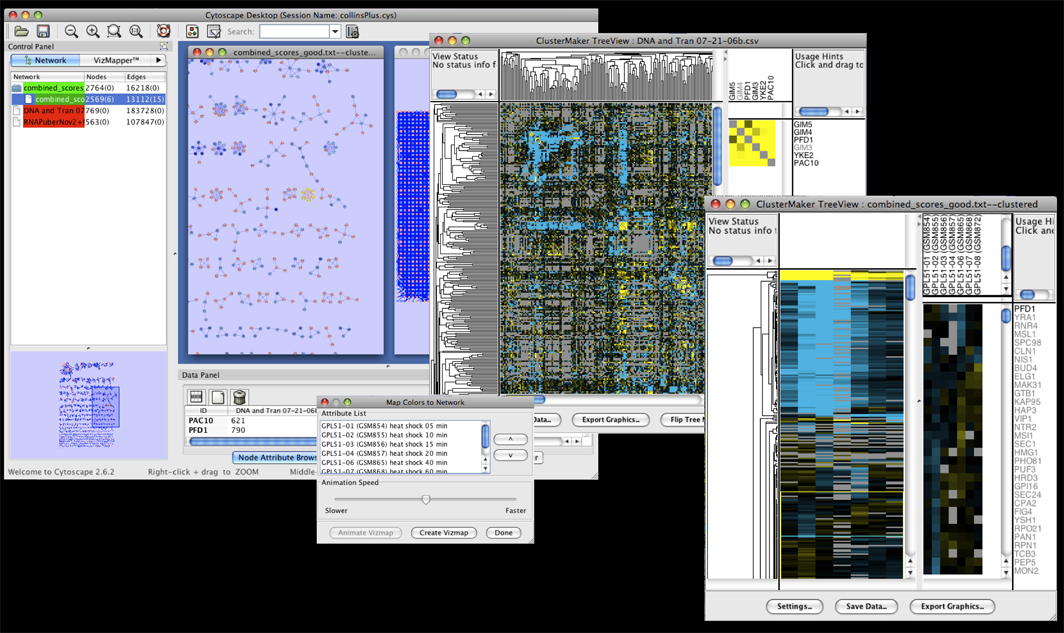The height and width of the screenshot is (633, 1064).
Task: Select the combined_scores parent network folder
Action: click(x=53, y=88)
